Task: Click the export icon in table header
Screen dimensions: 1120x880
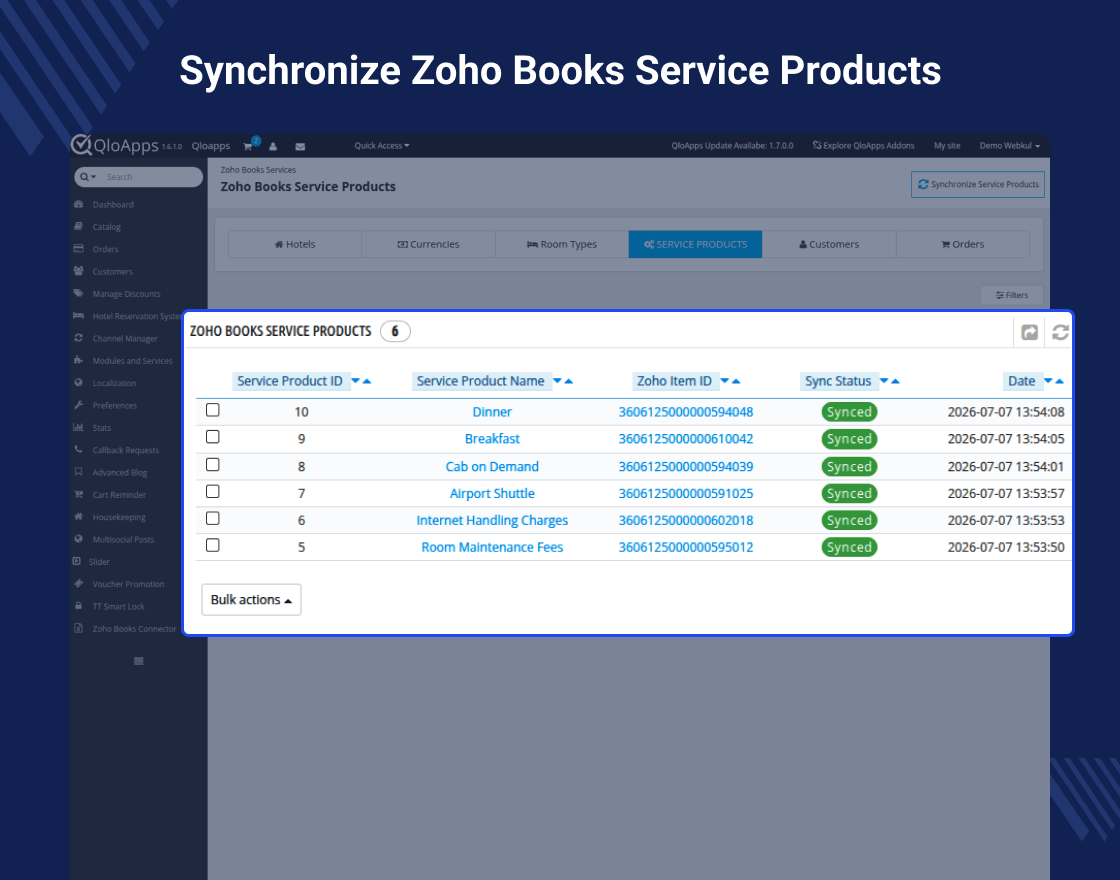Action: click(1029, 332)
